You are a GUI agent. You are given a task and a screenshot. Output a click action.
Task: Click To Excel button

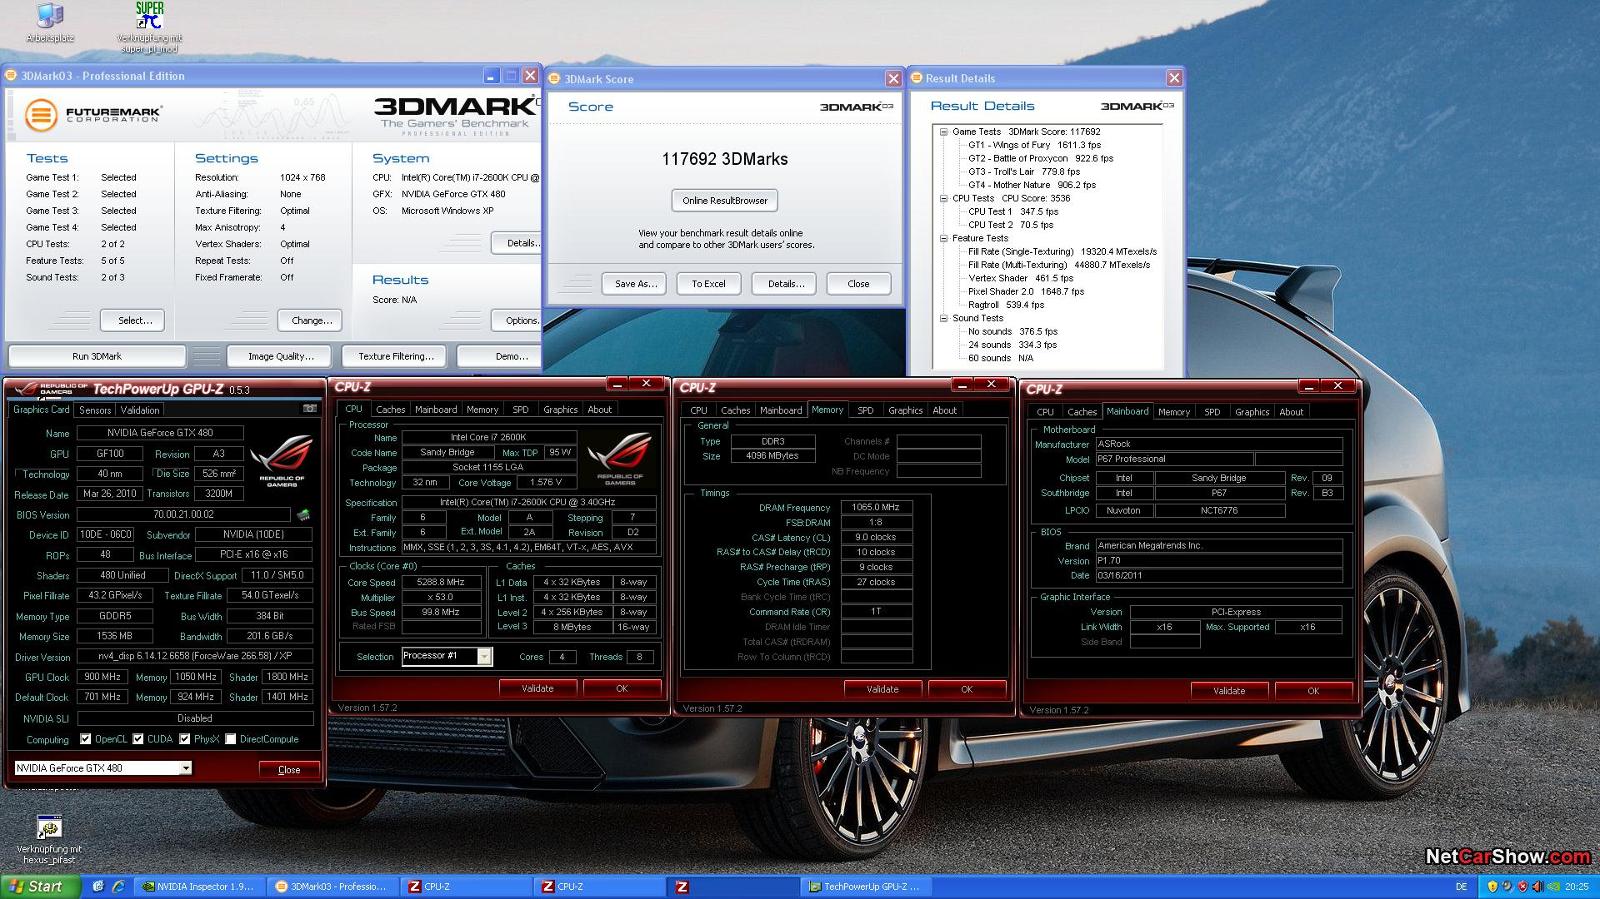708,283
